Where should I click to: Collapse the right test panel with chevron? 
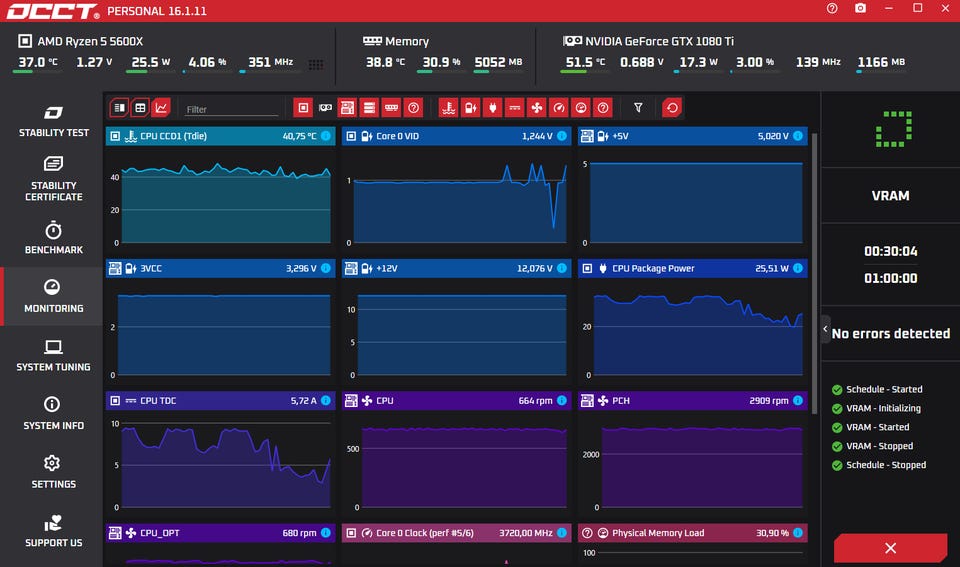825,329
